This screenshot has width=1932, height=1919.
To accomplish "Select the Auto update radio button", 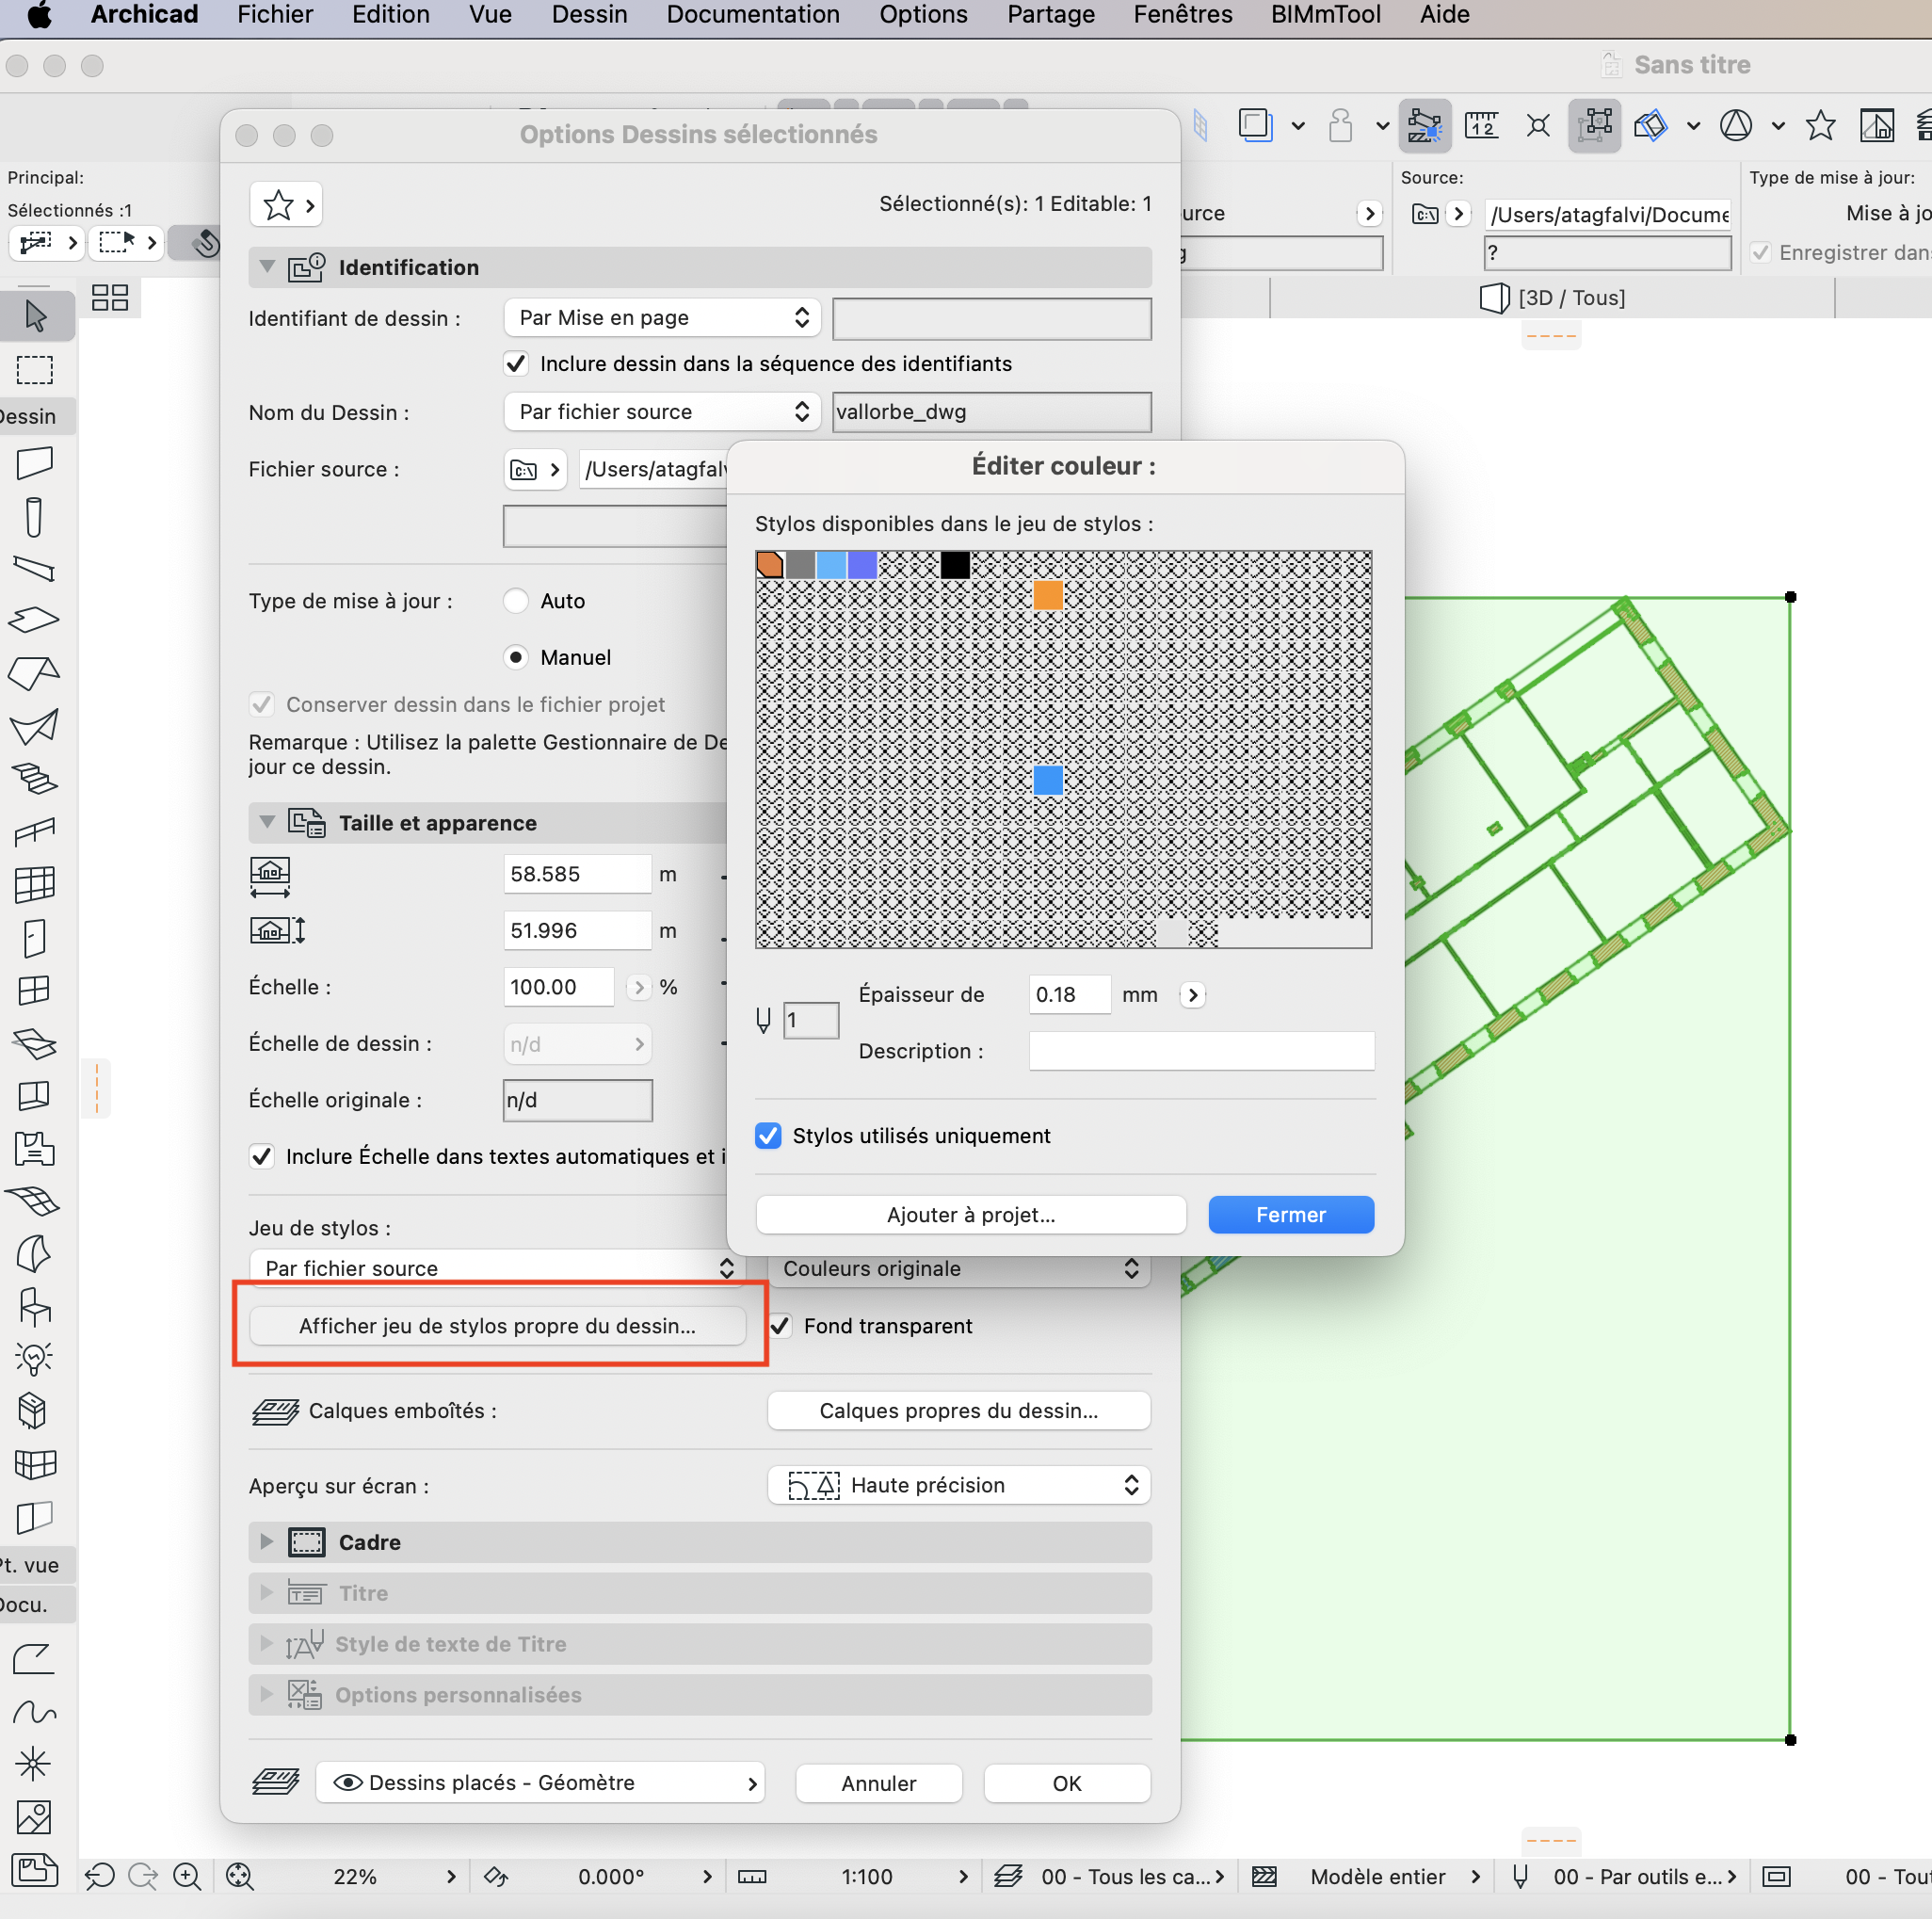I will [x=516, y=600].
